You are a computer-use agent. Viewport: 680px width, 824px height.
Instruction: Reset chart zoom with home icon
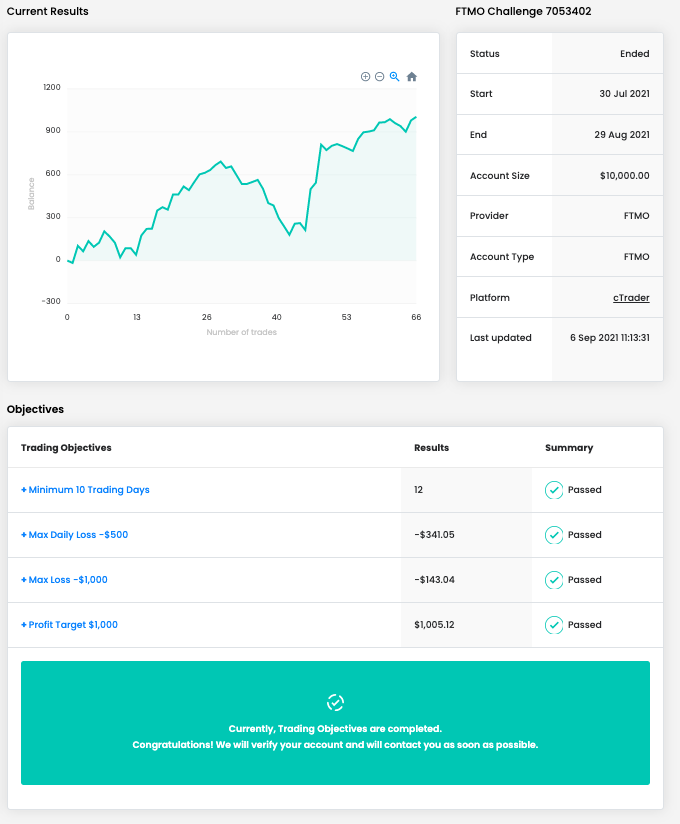tap(411, 77)
